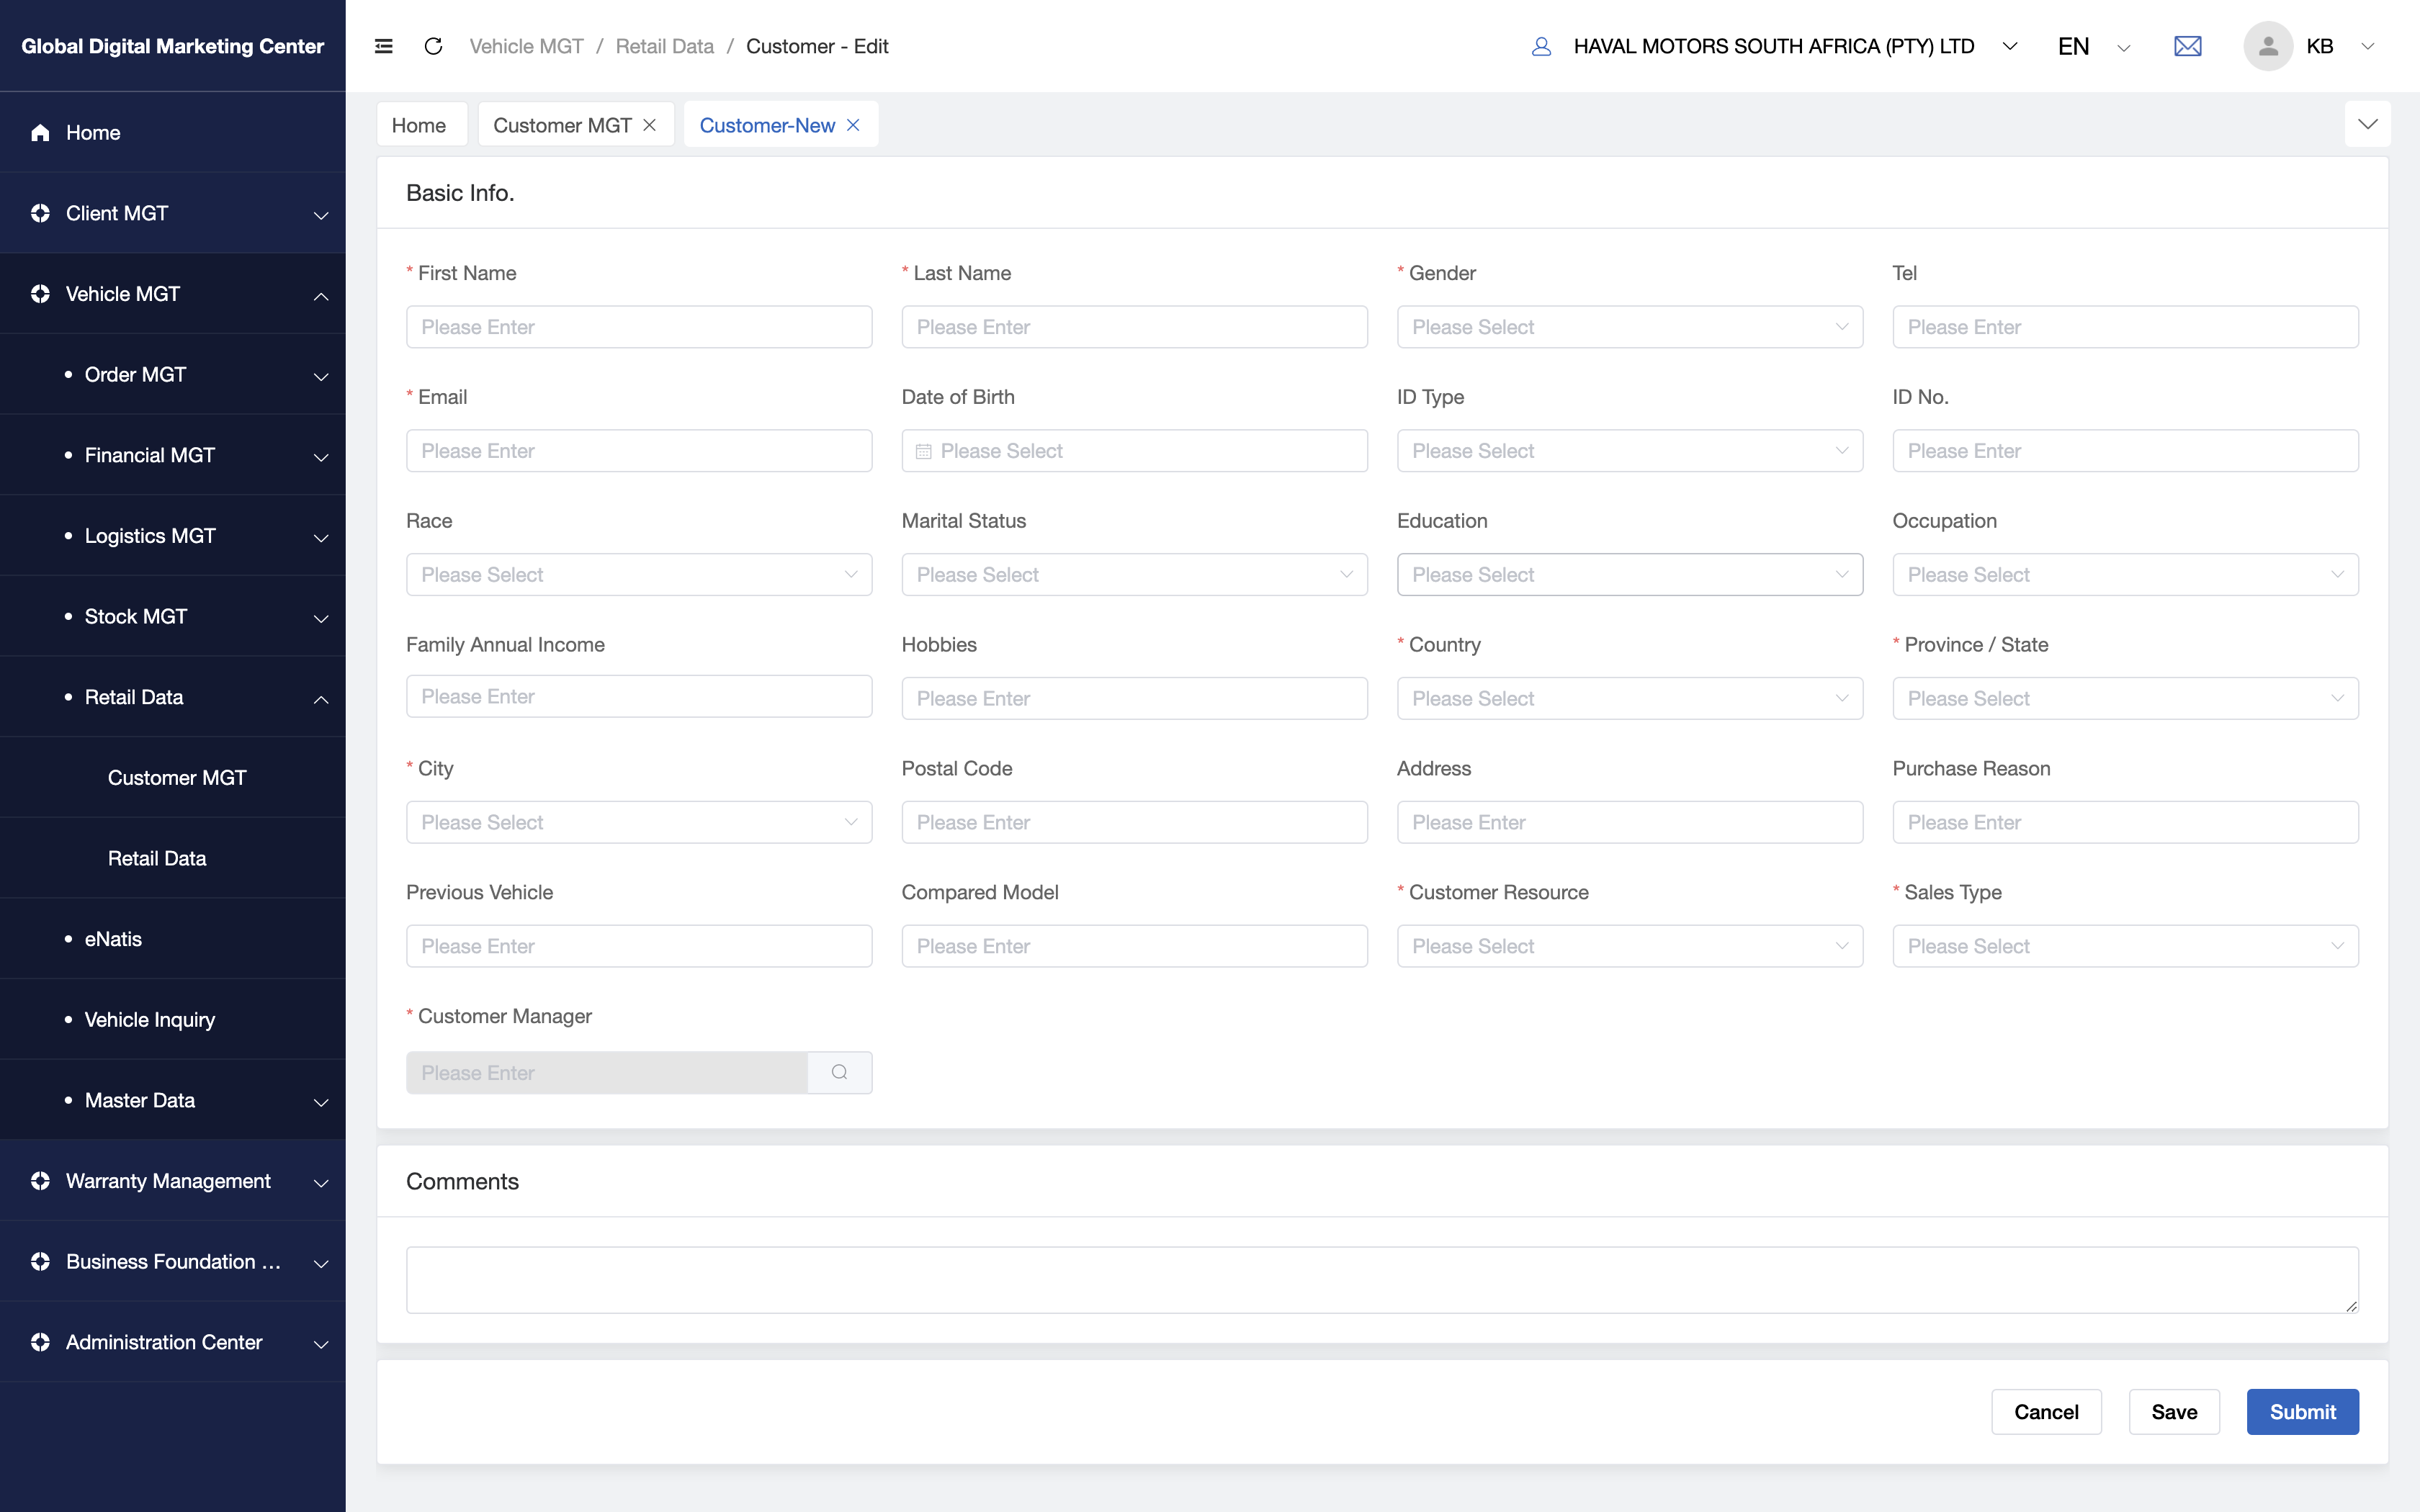Click the Administration Center sidebar icon
The height and width of the screenshot is (1512, 2420).
pos(40,1342)
